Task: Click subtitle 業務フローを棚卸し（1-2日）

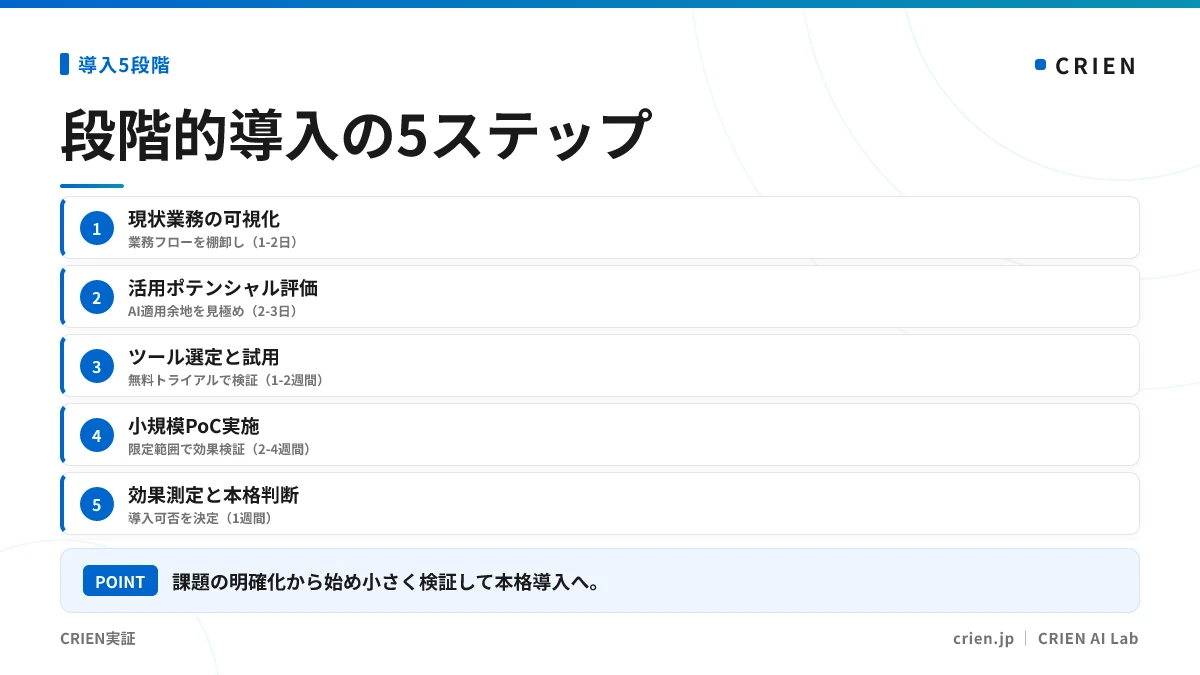Action: pyautogui.click(x=214, y=242)
